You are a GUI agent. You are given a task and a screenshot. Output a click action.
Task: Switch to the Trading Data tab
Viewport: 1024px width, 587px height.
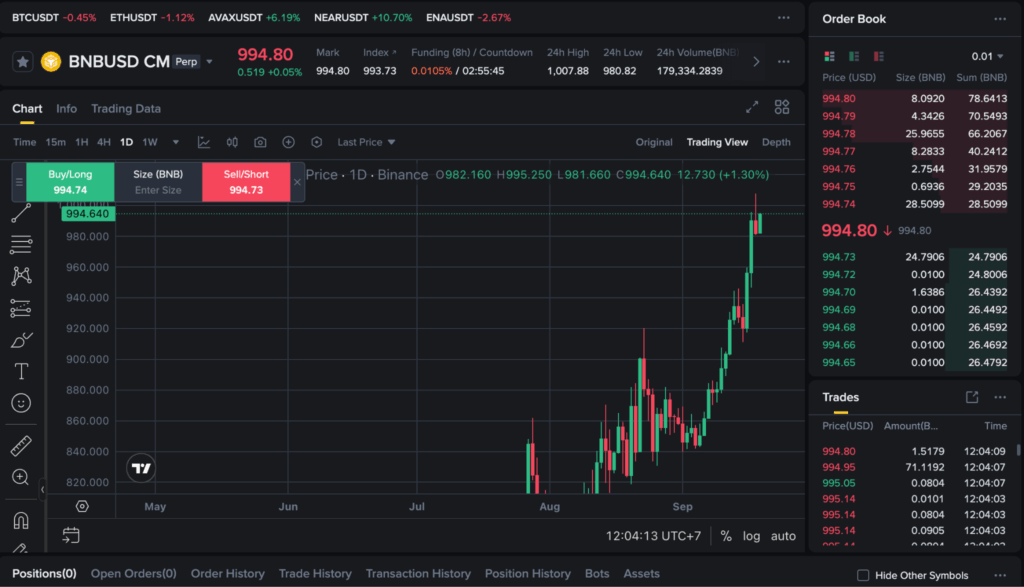click(126, 108)
